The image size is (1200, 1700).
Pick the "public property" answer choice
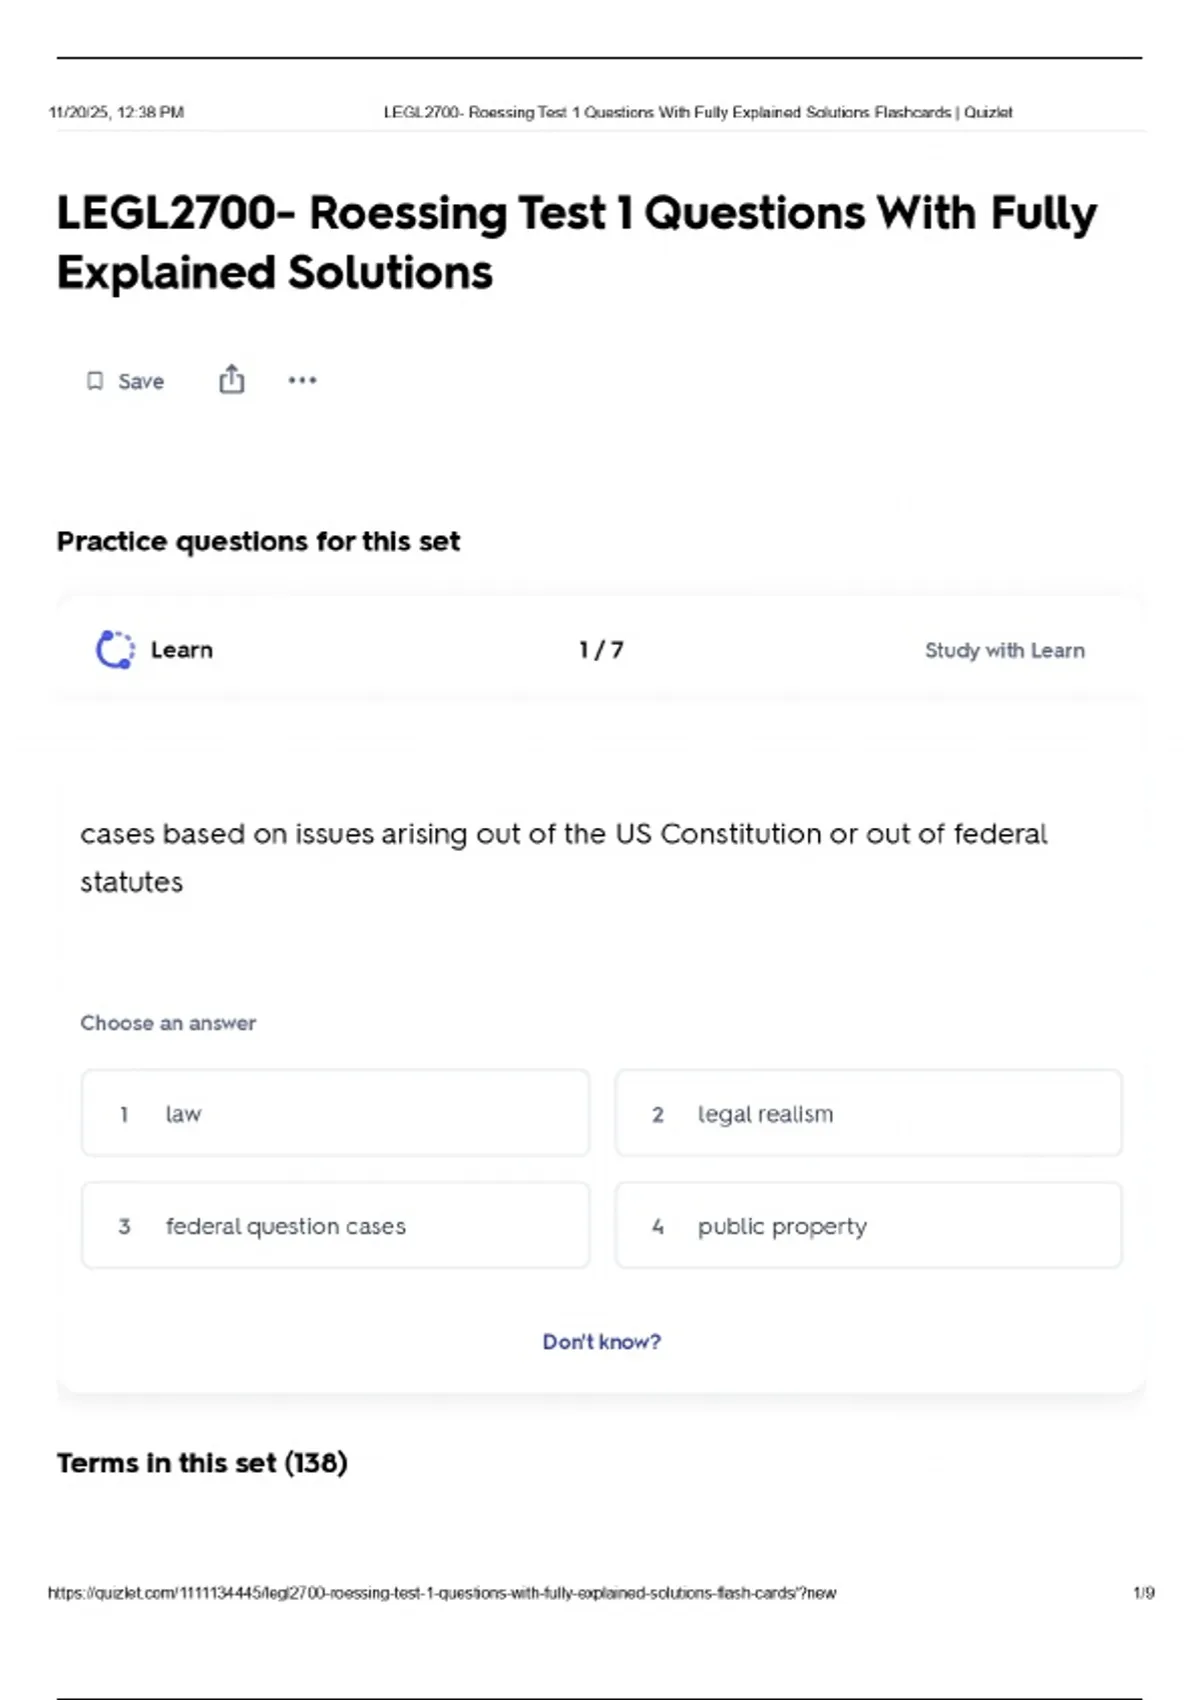[868, 1226]
